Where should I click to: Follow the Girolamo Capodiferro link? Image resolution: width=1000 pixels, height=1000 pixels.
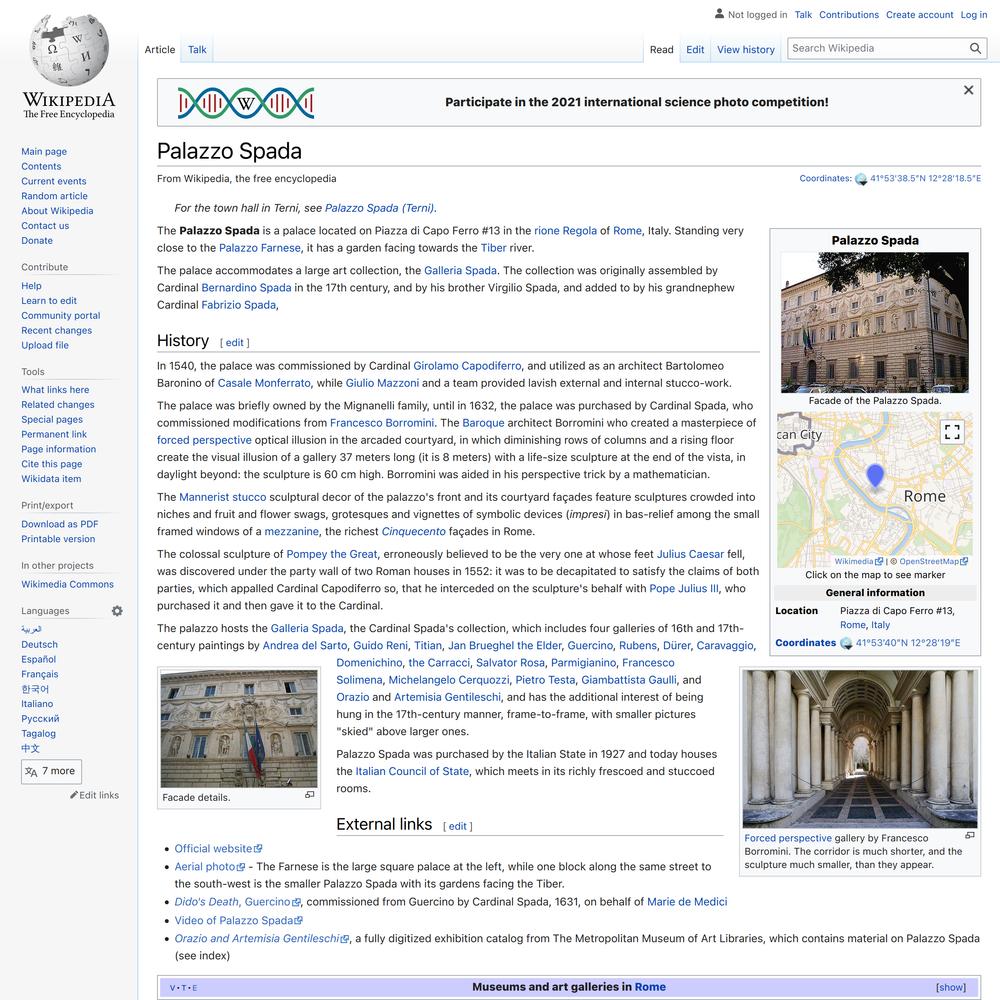[x=467, y=366]
